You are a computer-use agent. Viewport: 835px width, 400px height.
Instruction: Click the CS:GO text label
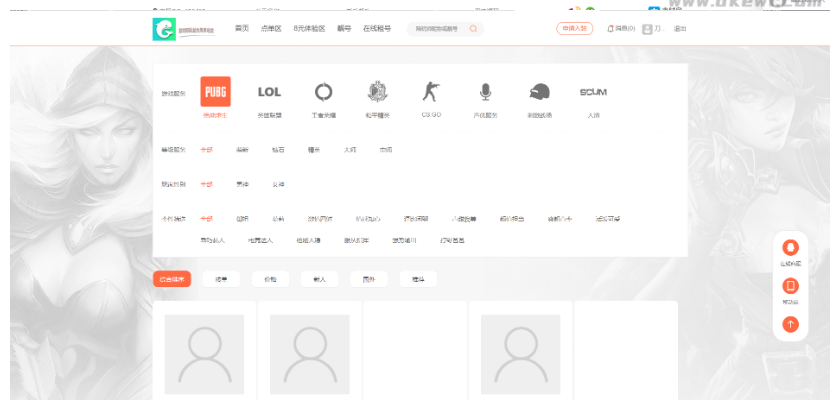point(431,115)
